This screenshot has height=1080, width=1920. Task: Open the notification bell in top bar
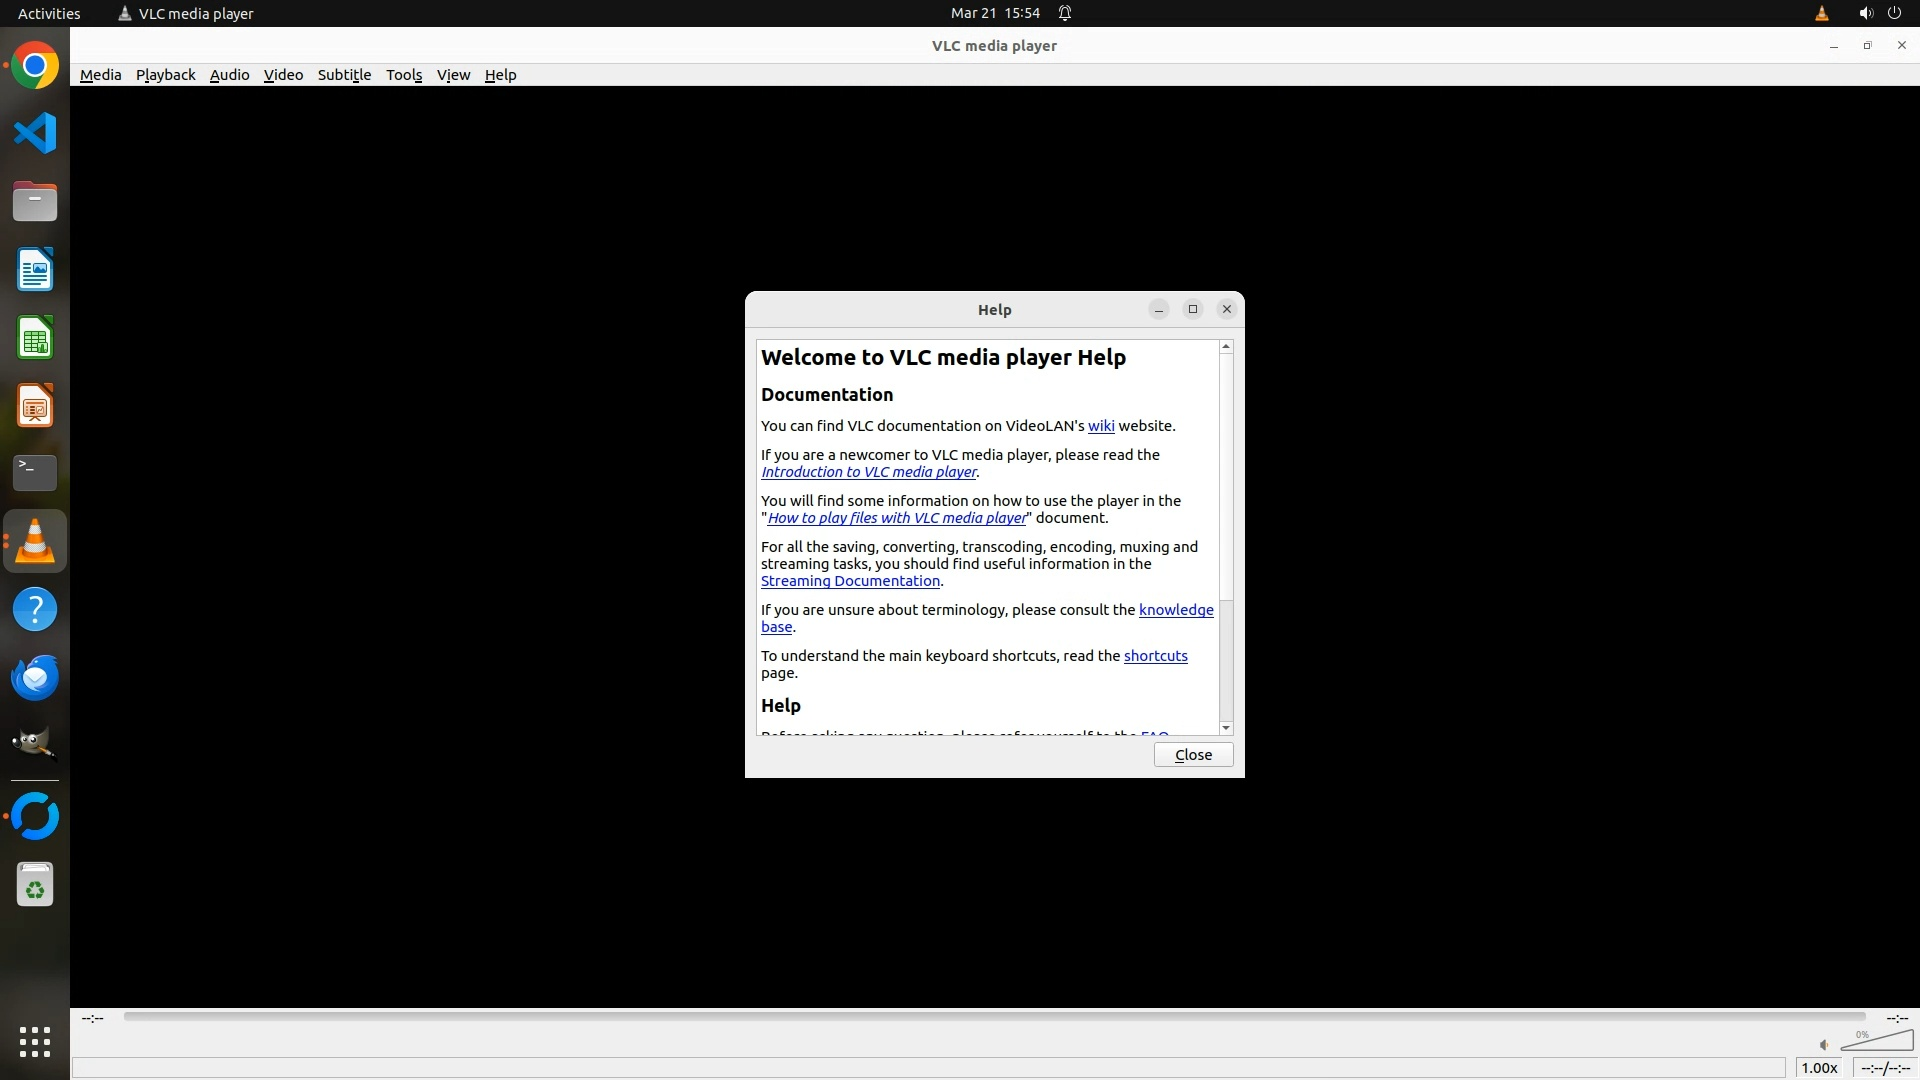(x=1065, y=13)
